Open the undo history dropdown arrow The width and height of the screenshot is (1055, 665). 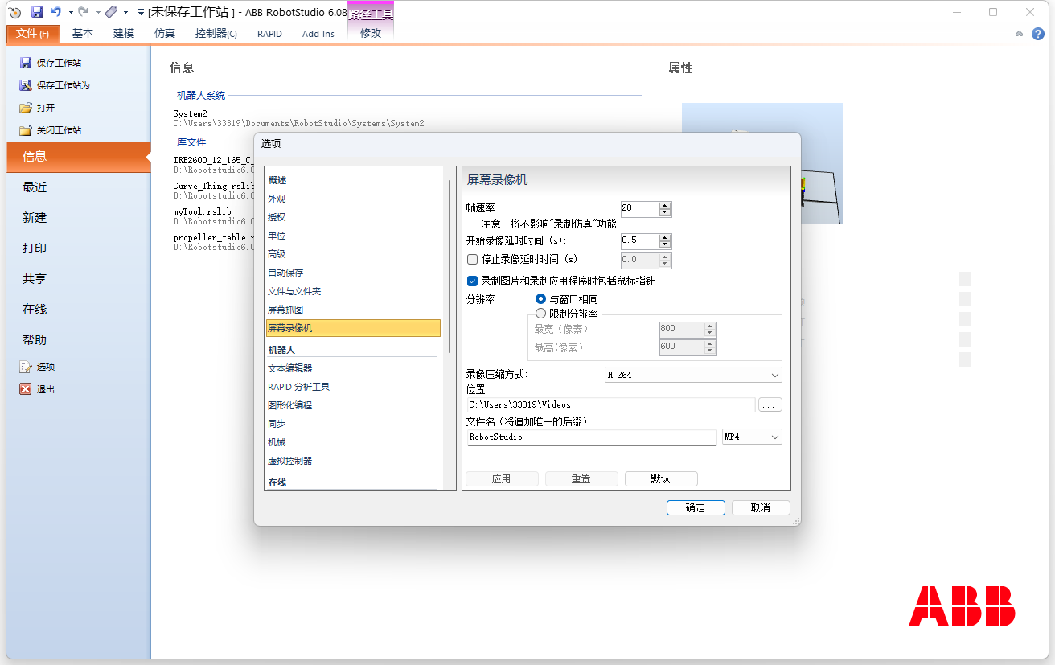pyautogui.click(x=70, y=12)
